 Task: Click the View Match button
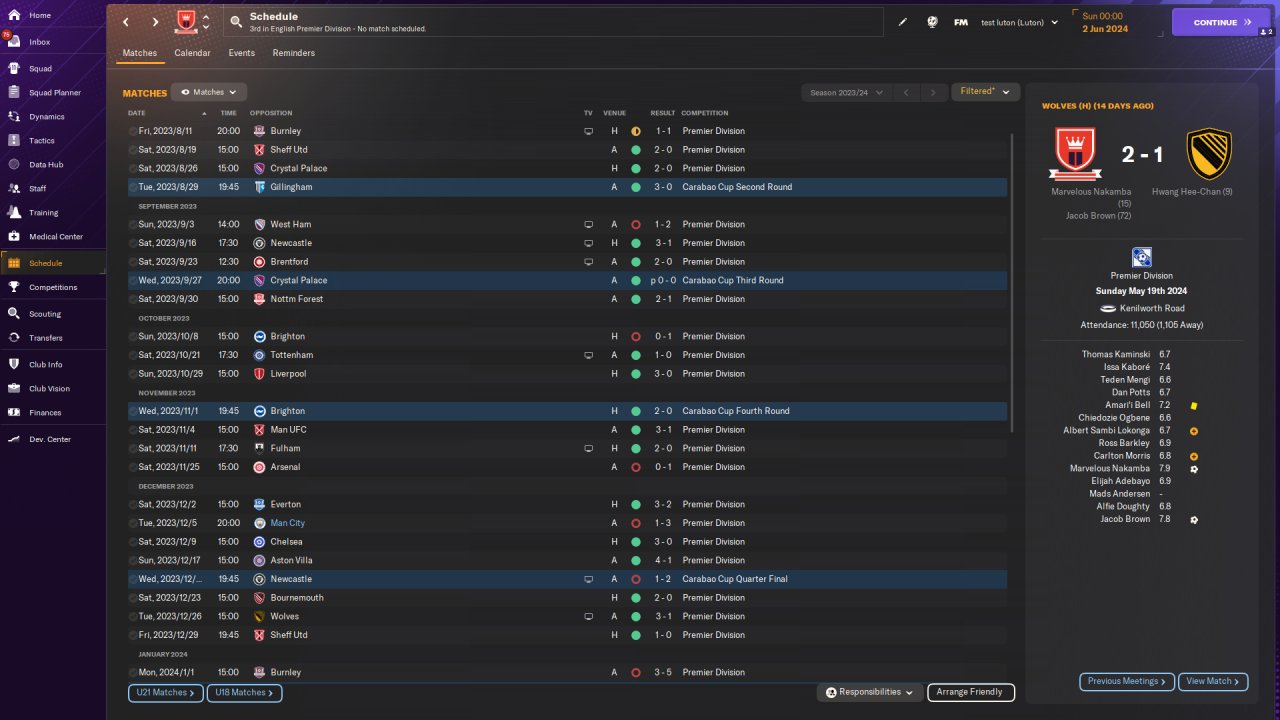1213,681
